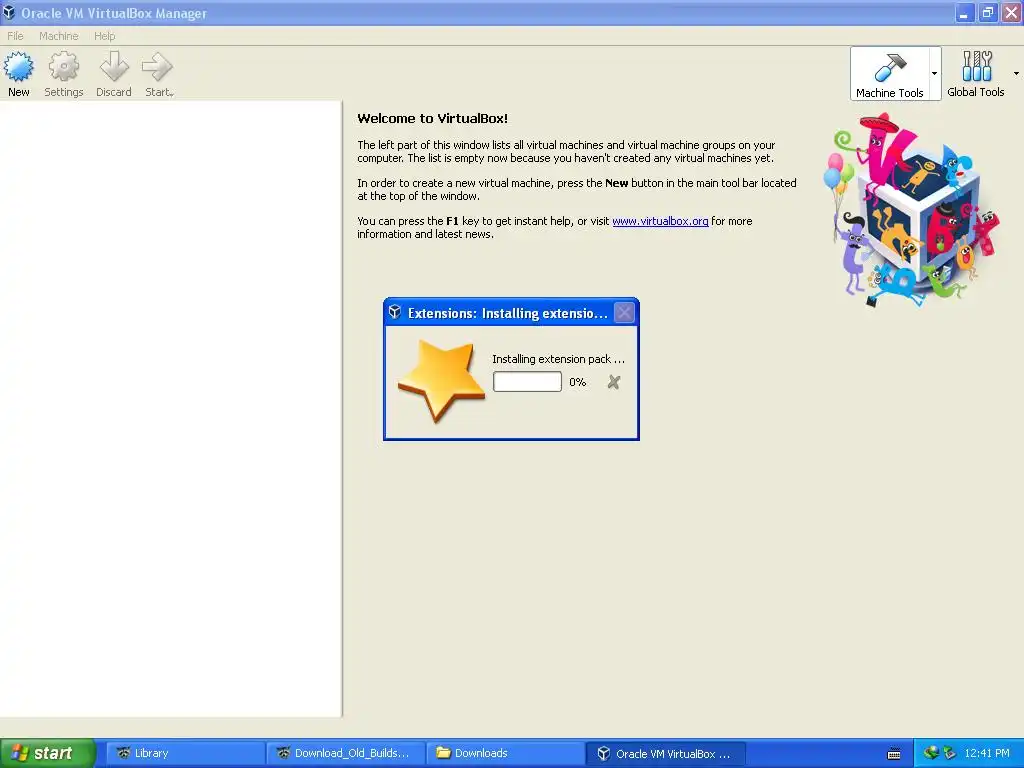Click the 0% progress text
The width and height of the screenshot is (1024, 768).
pyautogui.click(x=577, y=382)
